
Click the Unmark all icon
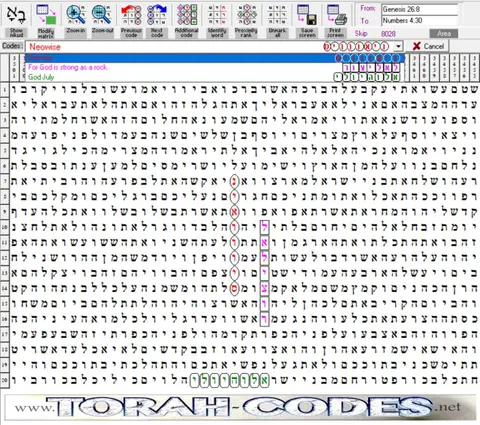pyautogui.click(x=277, y=15)
